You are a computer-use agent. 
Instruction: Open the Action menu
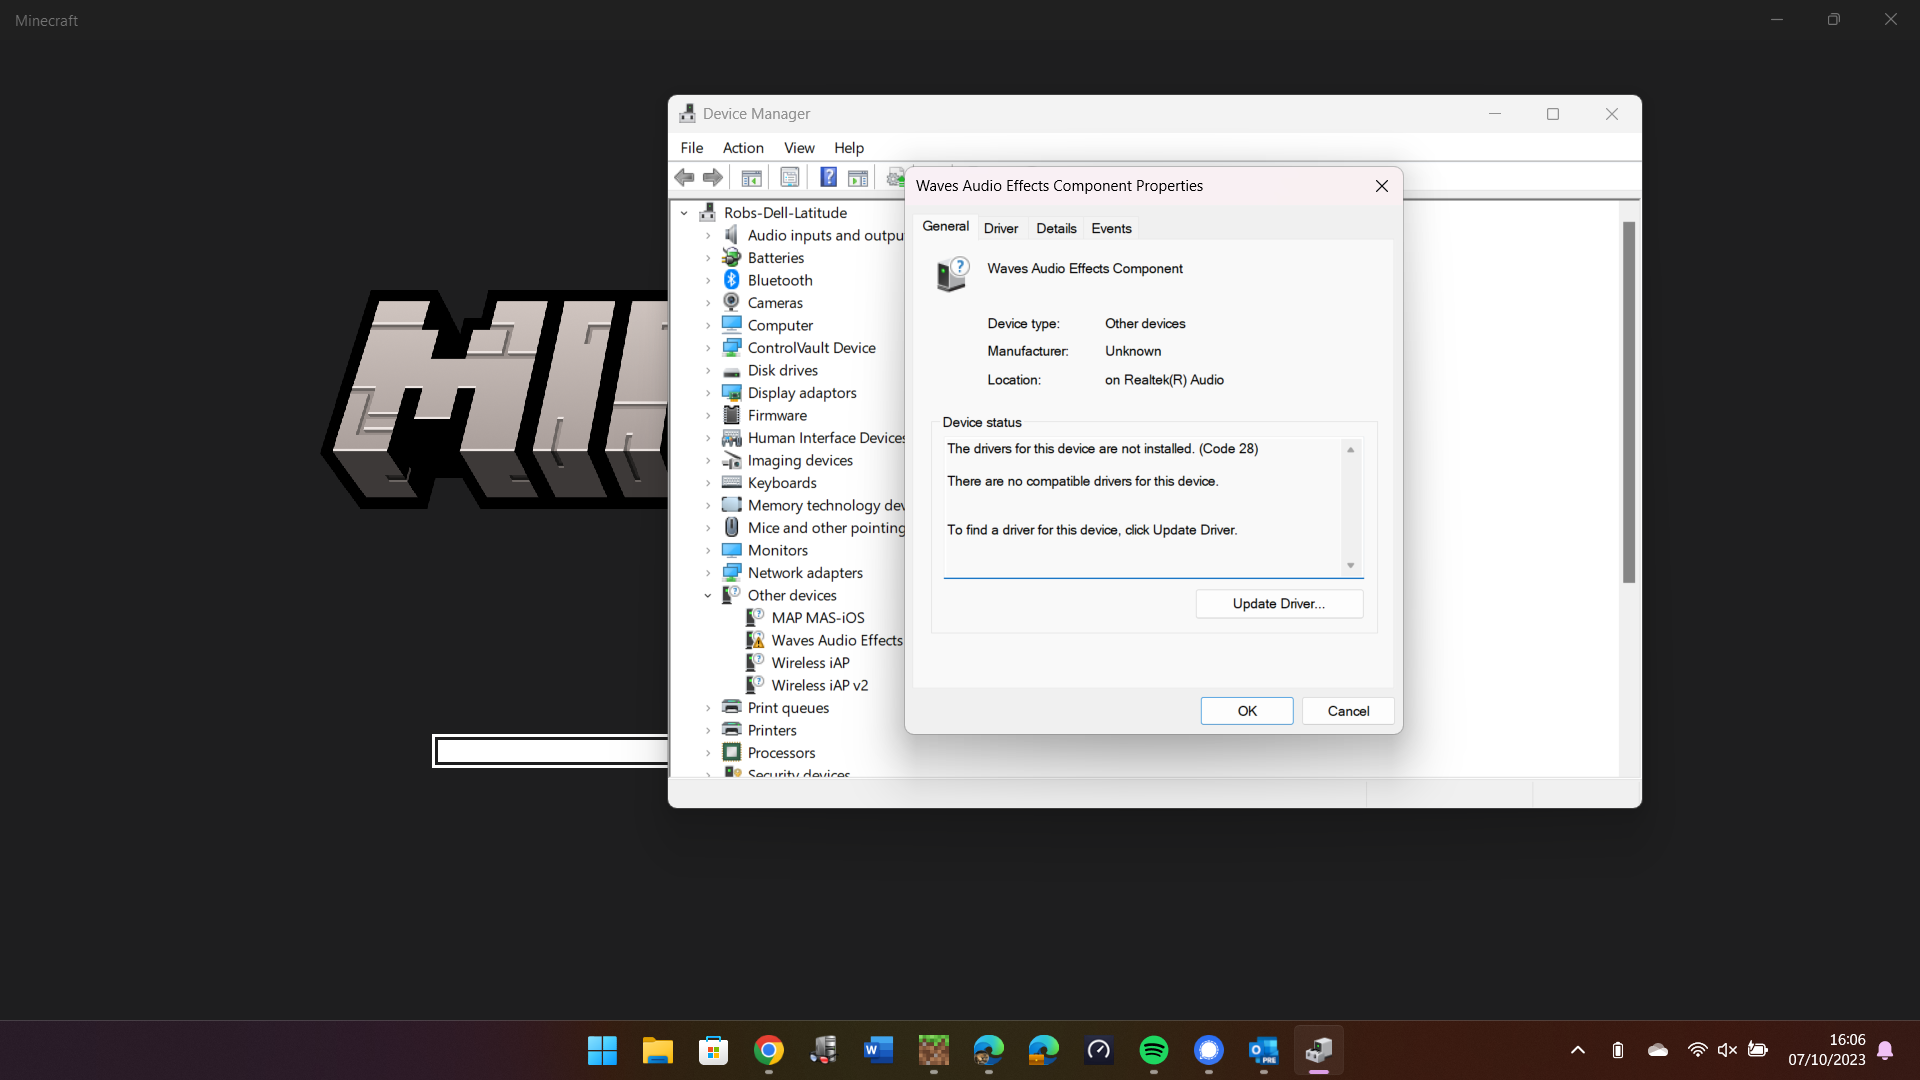[x=742, y=148]
